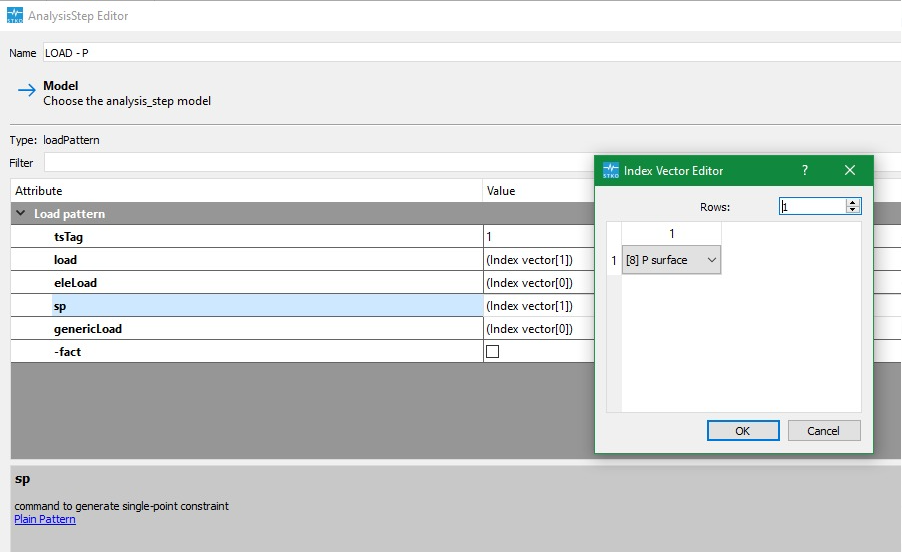Click the STKO icon in Index Vector Editor title

(611, 171)
